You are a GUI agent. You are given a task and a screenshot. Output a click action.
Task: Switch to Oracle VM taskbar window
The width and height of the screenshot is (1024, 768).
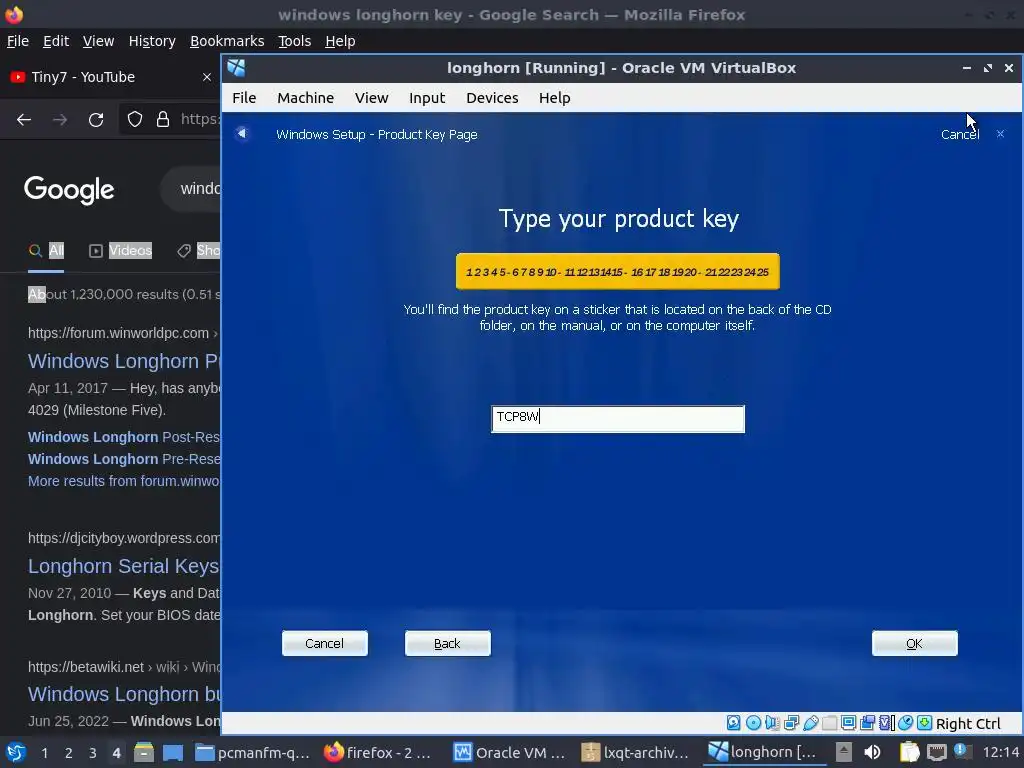coord(511,752)
